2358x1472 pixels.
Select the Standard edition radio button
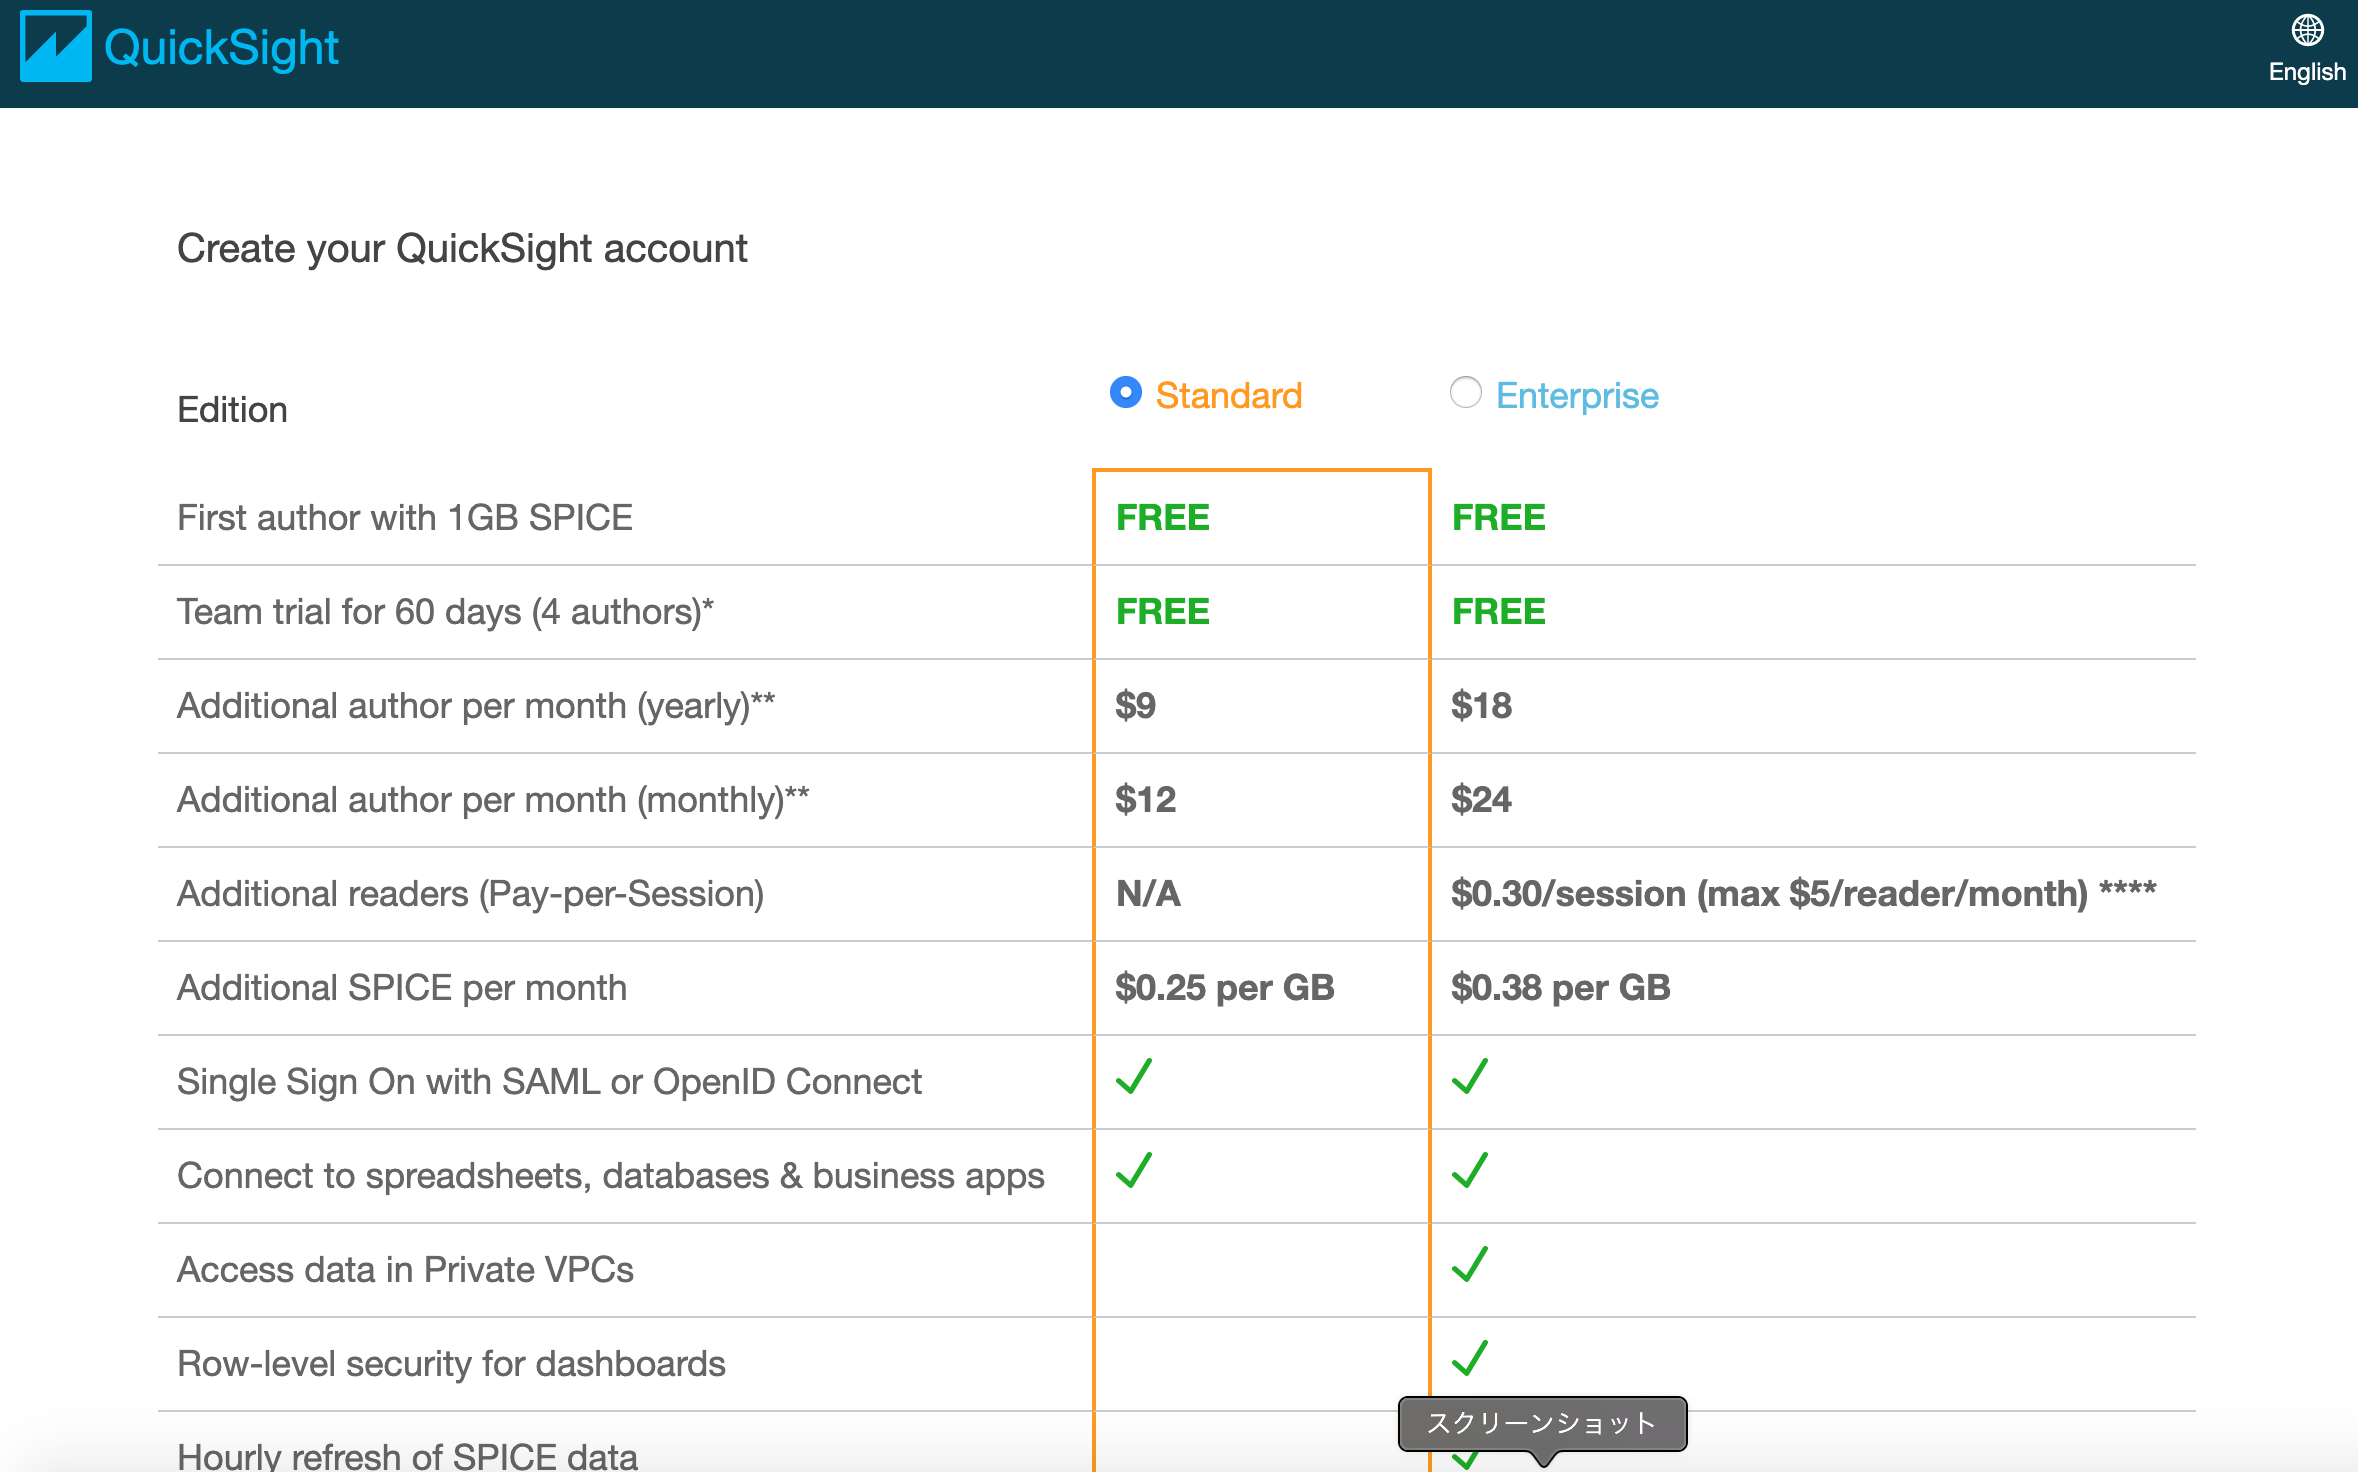pos(1126,392)
